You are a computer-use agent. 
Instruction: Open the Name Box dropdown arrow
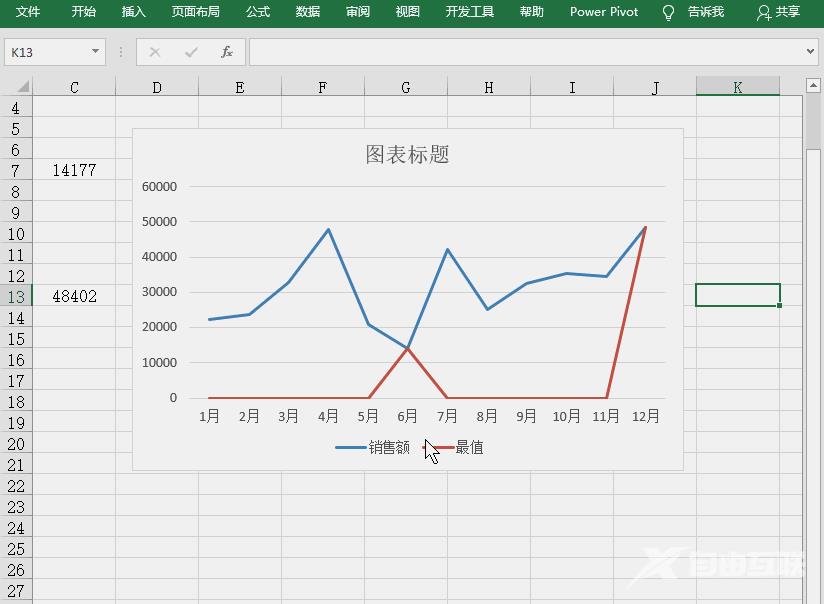coord(93,51)
